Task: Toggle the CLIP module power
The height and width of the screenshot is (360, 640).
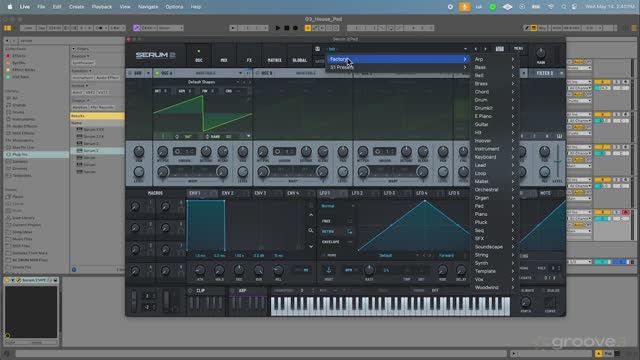Action: (x=190, y=291)
